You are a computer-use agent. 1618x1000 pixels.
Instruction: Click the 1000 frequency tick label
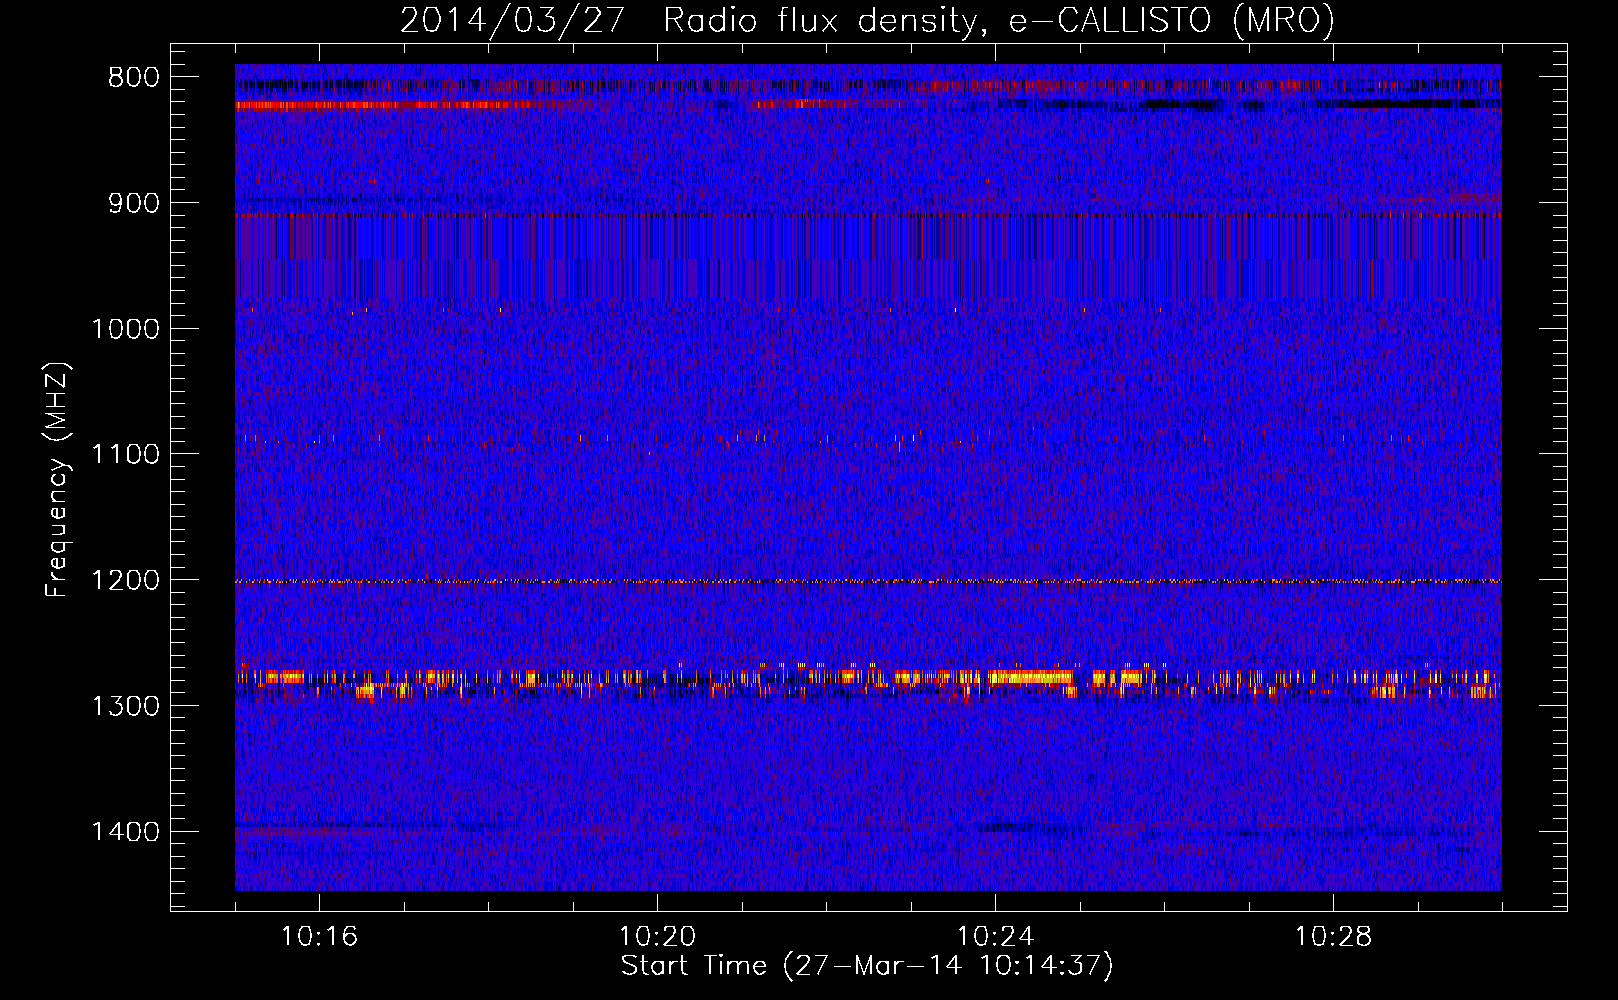(x=125, y=329)
